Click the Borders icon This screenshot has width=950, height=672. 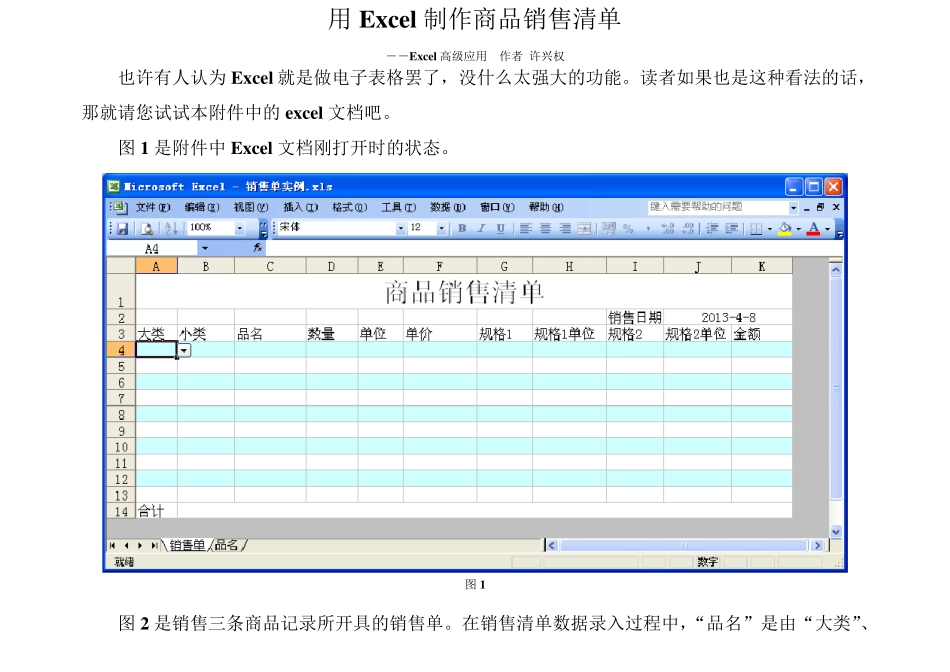point(756,228)
